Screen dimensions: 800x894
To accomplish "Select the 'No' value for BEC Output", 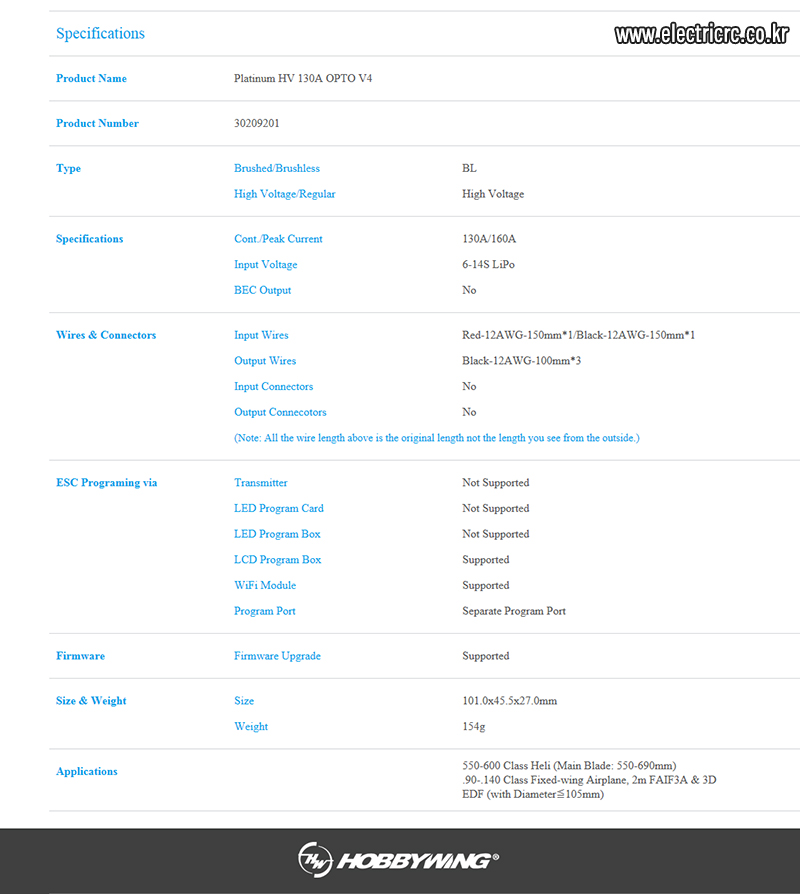I will [x=469, y=290].
